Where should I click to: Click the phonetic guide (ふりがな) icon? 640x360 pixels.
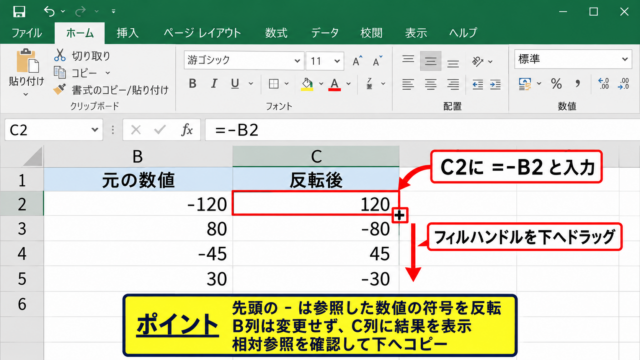369,84
